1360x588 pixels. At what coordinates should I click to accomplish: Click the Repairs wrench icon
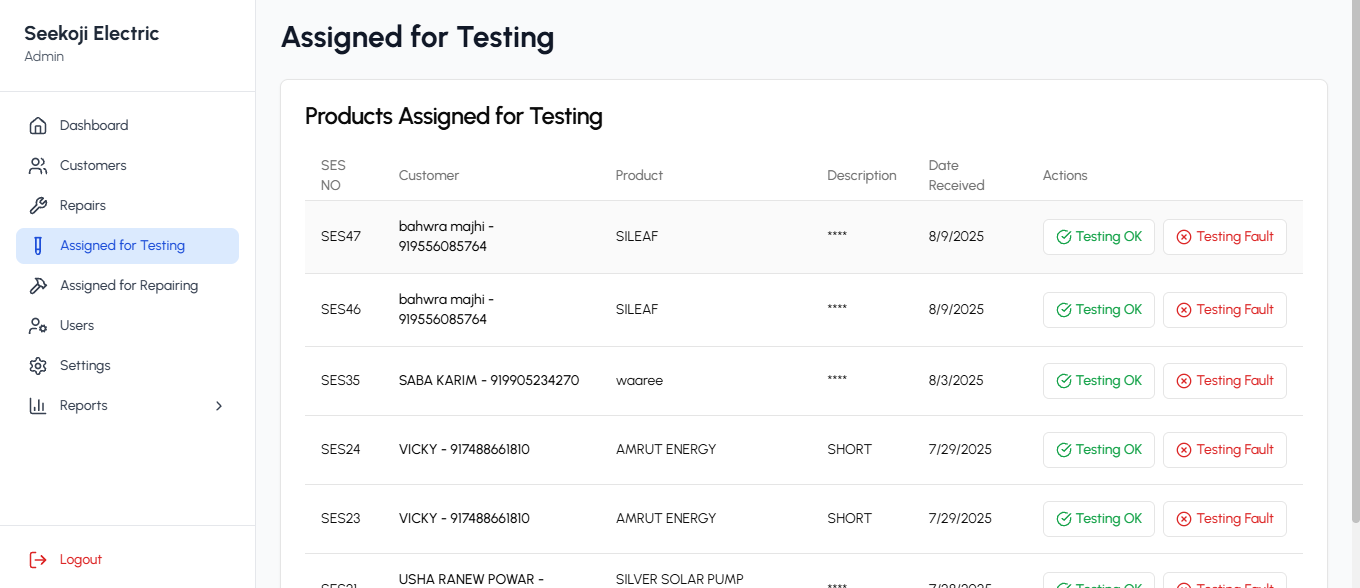(38, 206)
